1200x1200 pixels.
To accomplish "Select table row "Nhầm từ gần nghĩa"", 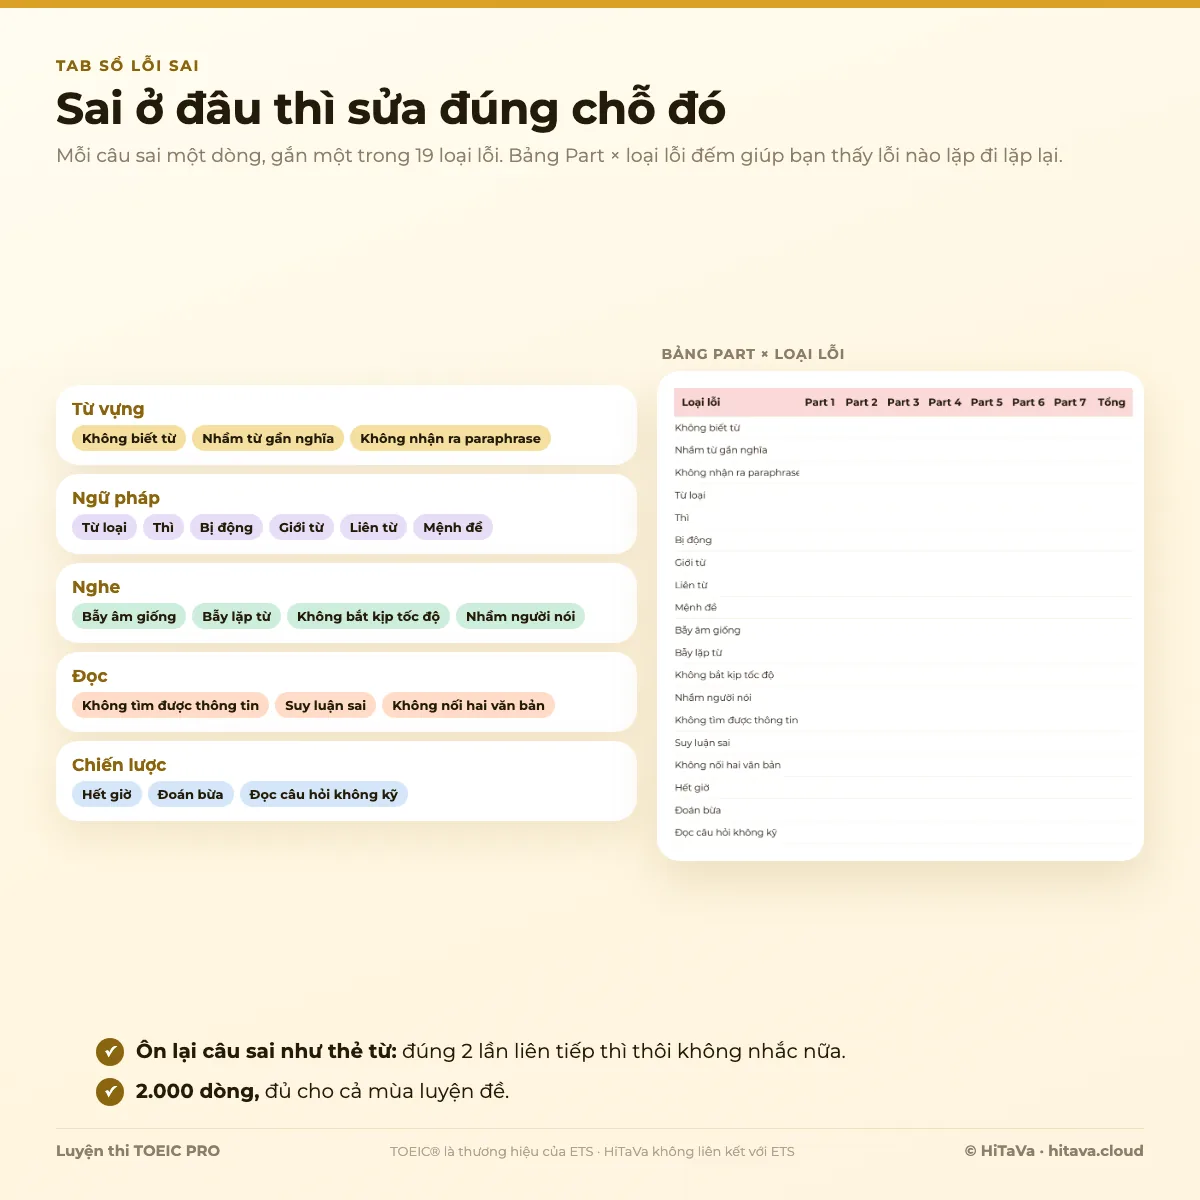I will 903,450.
